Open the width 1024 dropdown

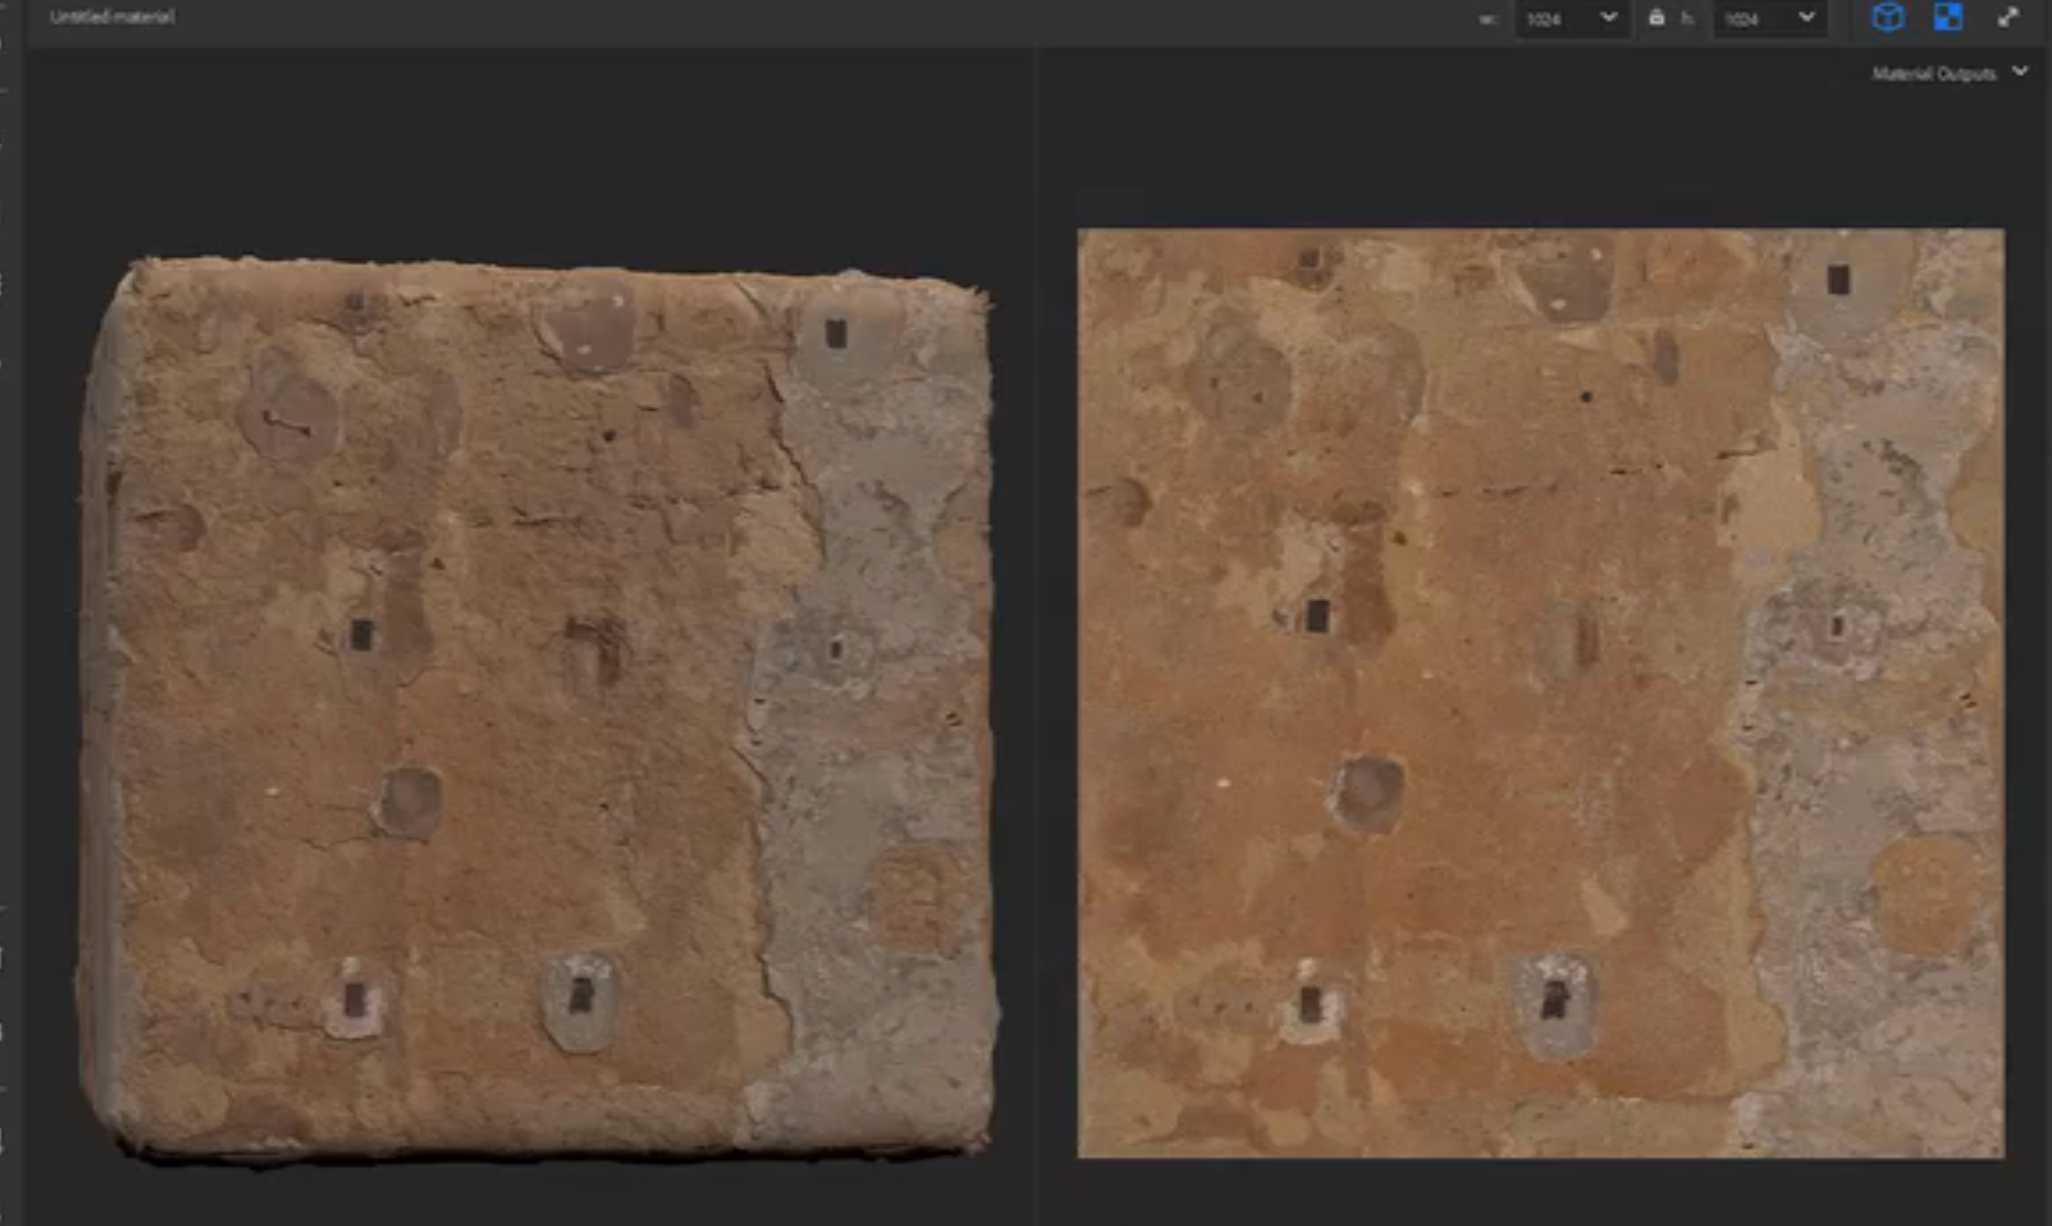coord(1571,18)
